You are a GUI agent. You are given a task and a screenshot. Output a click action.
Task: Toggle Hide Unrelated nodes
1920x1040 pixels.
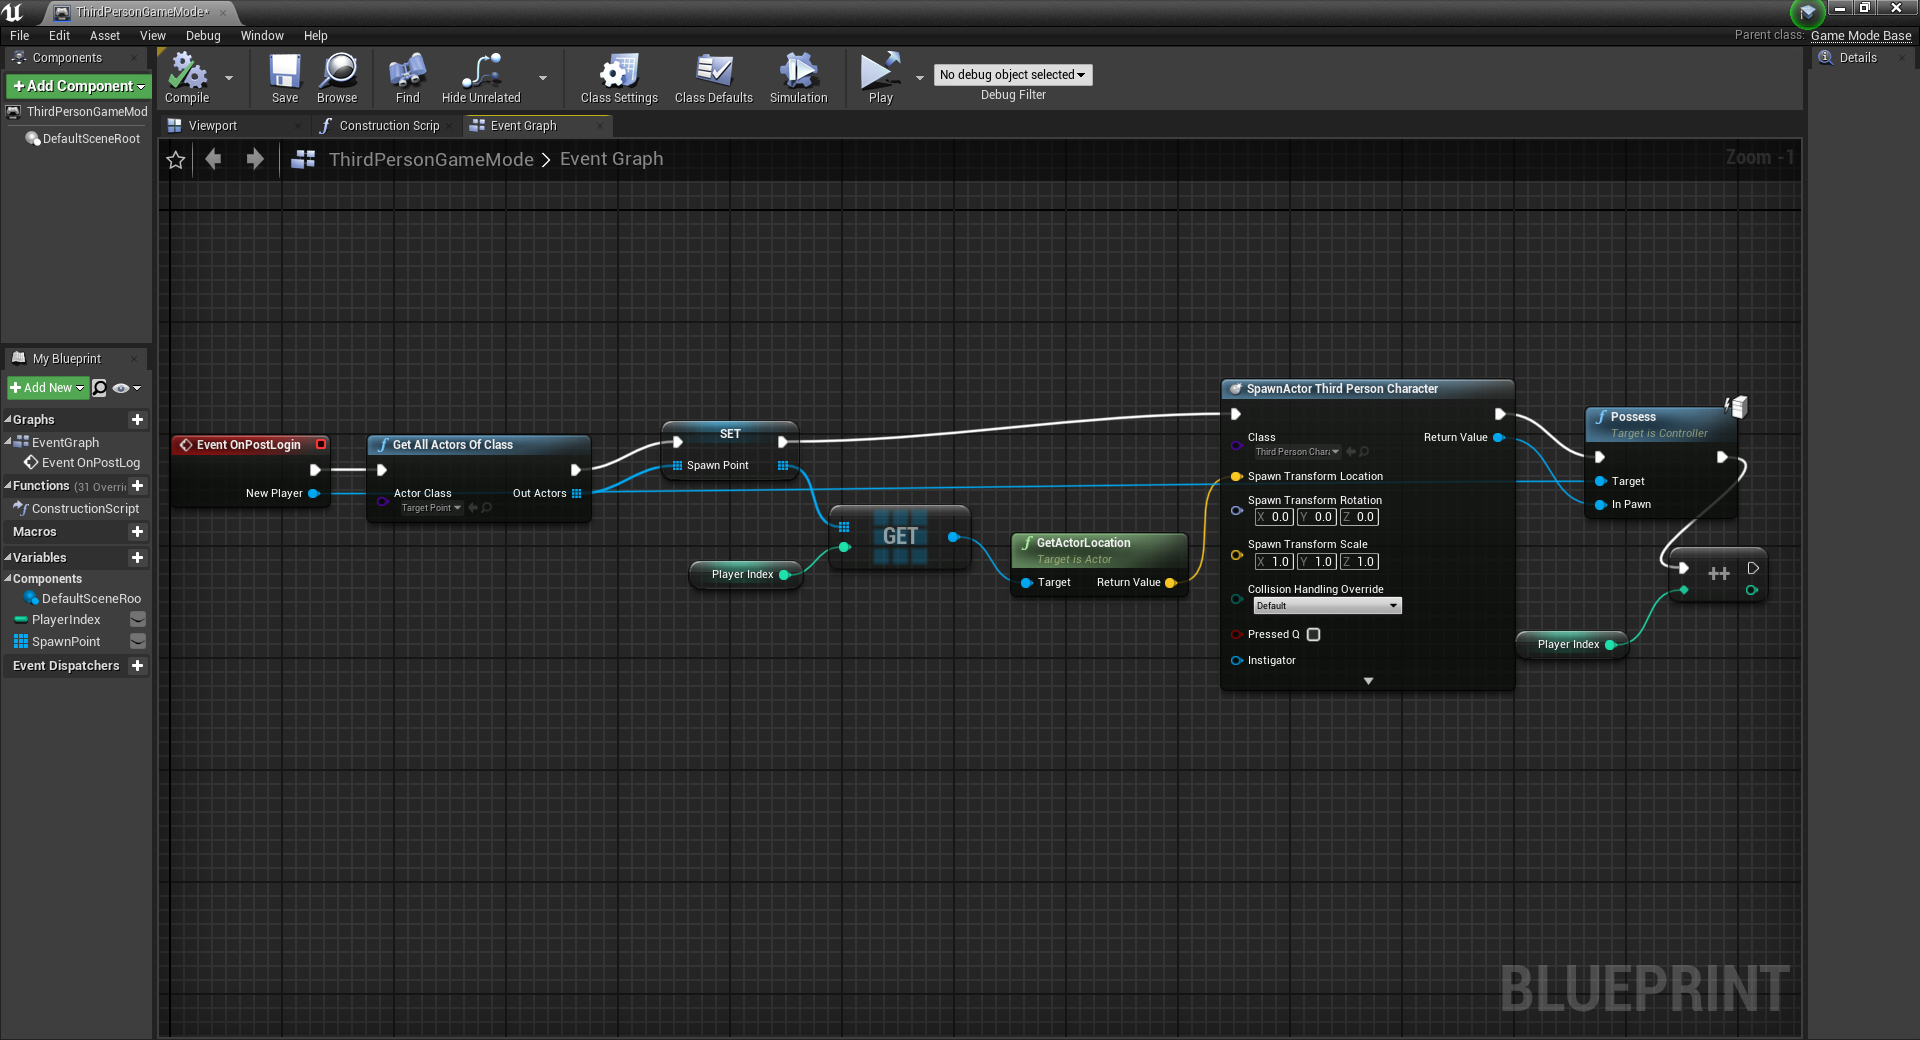tap(481, 78)
